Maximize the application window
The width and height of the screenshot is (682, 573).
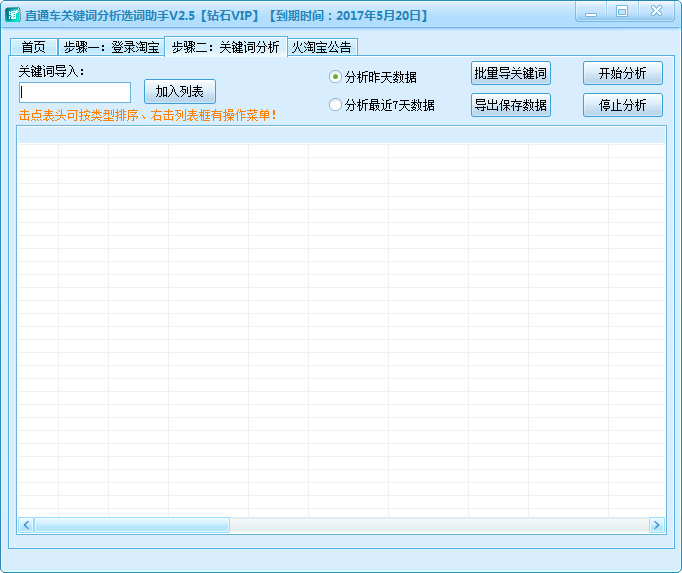(x=622, y=11)
